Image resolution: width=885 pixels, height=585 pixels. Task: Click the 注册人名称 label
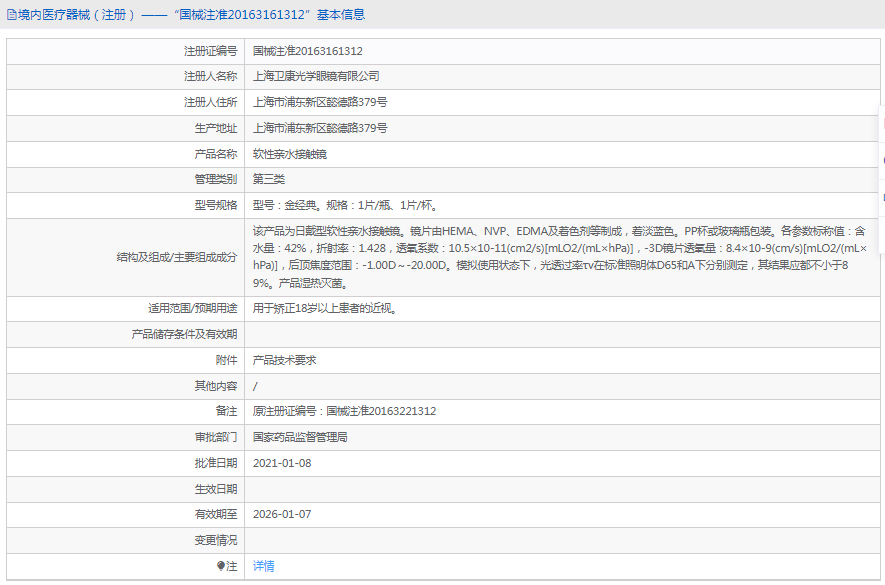click(211, 76)
